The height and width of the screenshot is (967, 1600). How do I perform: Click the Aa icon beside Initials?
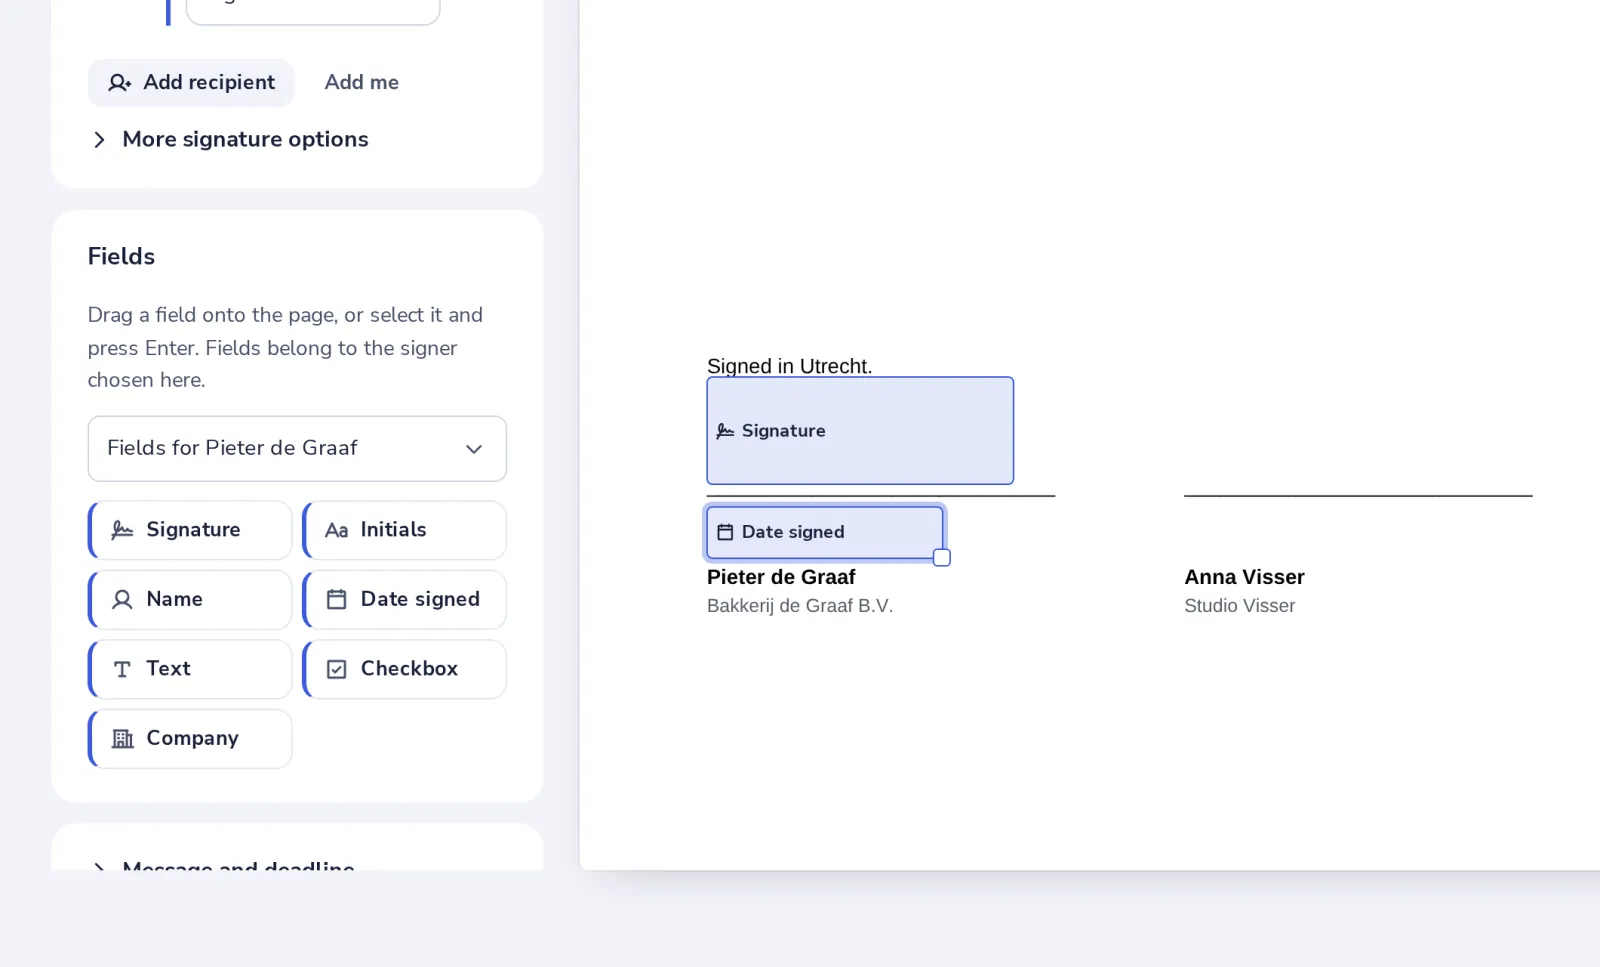[x=337, y=530]
